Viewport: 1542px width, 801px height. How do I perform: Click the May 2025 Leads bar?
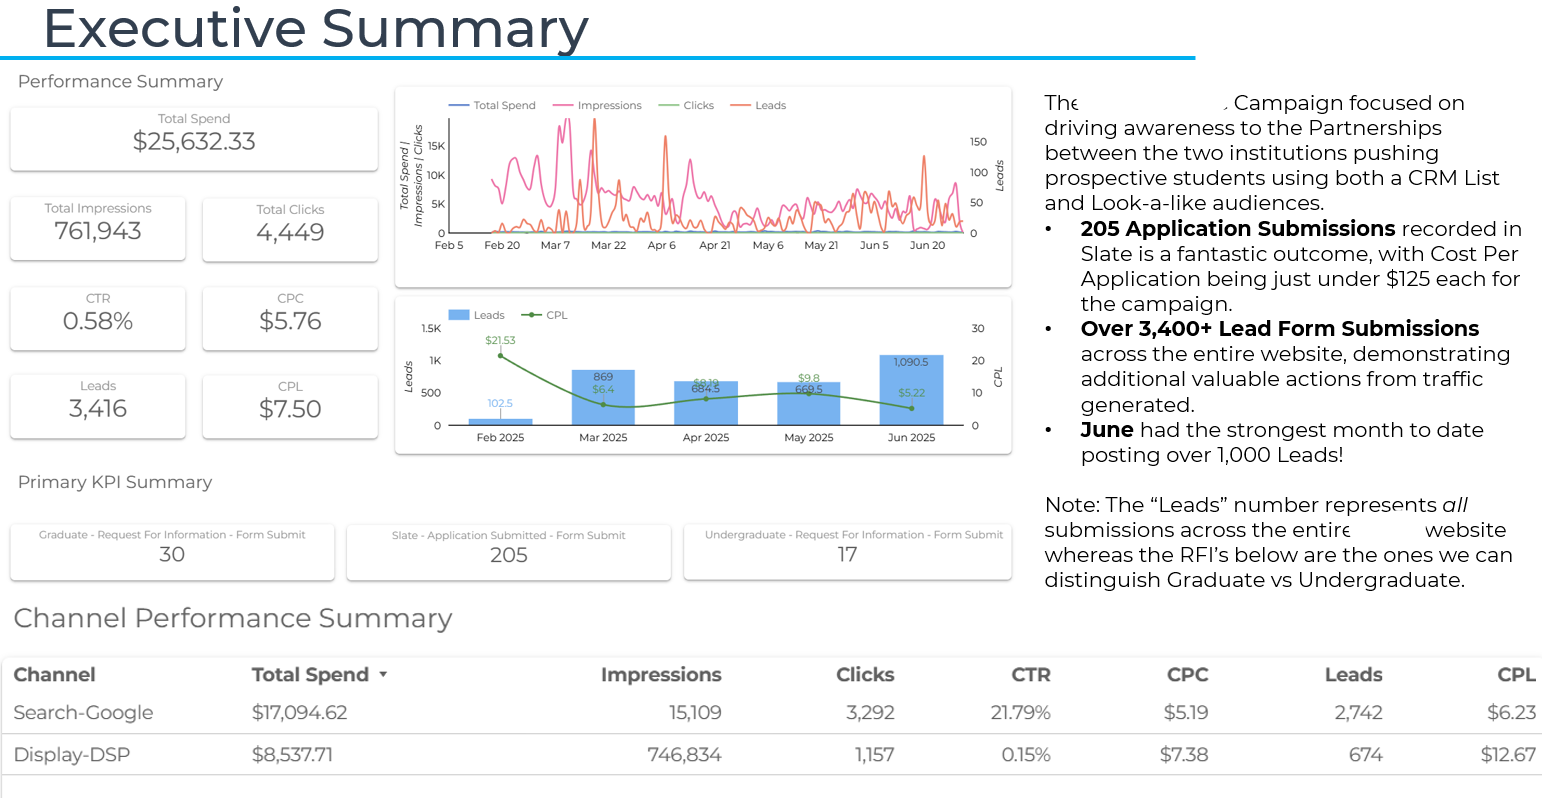(x=809, y=404)
